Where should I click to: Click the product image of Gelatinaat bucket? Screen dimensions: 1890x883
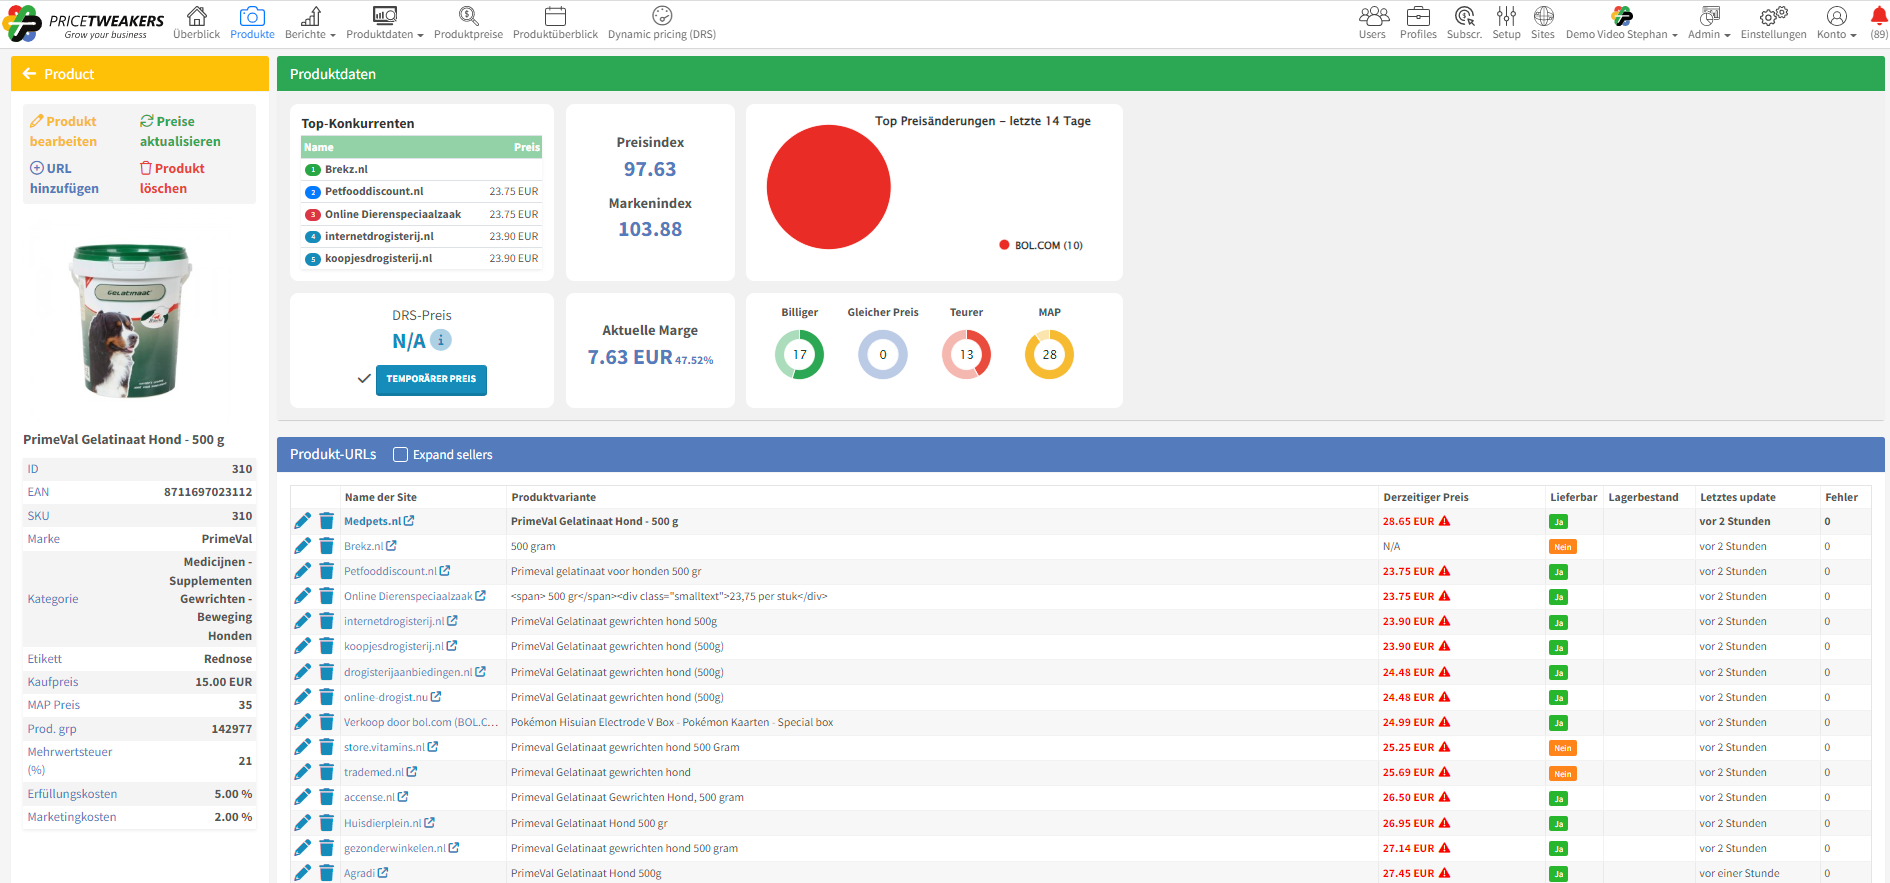click(x=131, y=321)
